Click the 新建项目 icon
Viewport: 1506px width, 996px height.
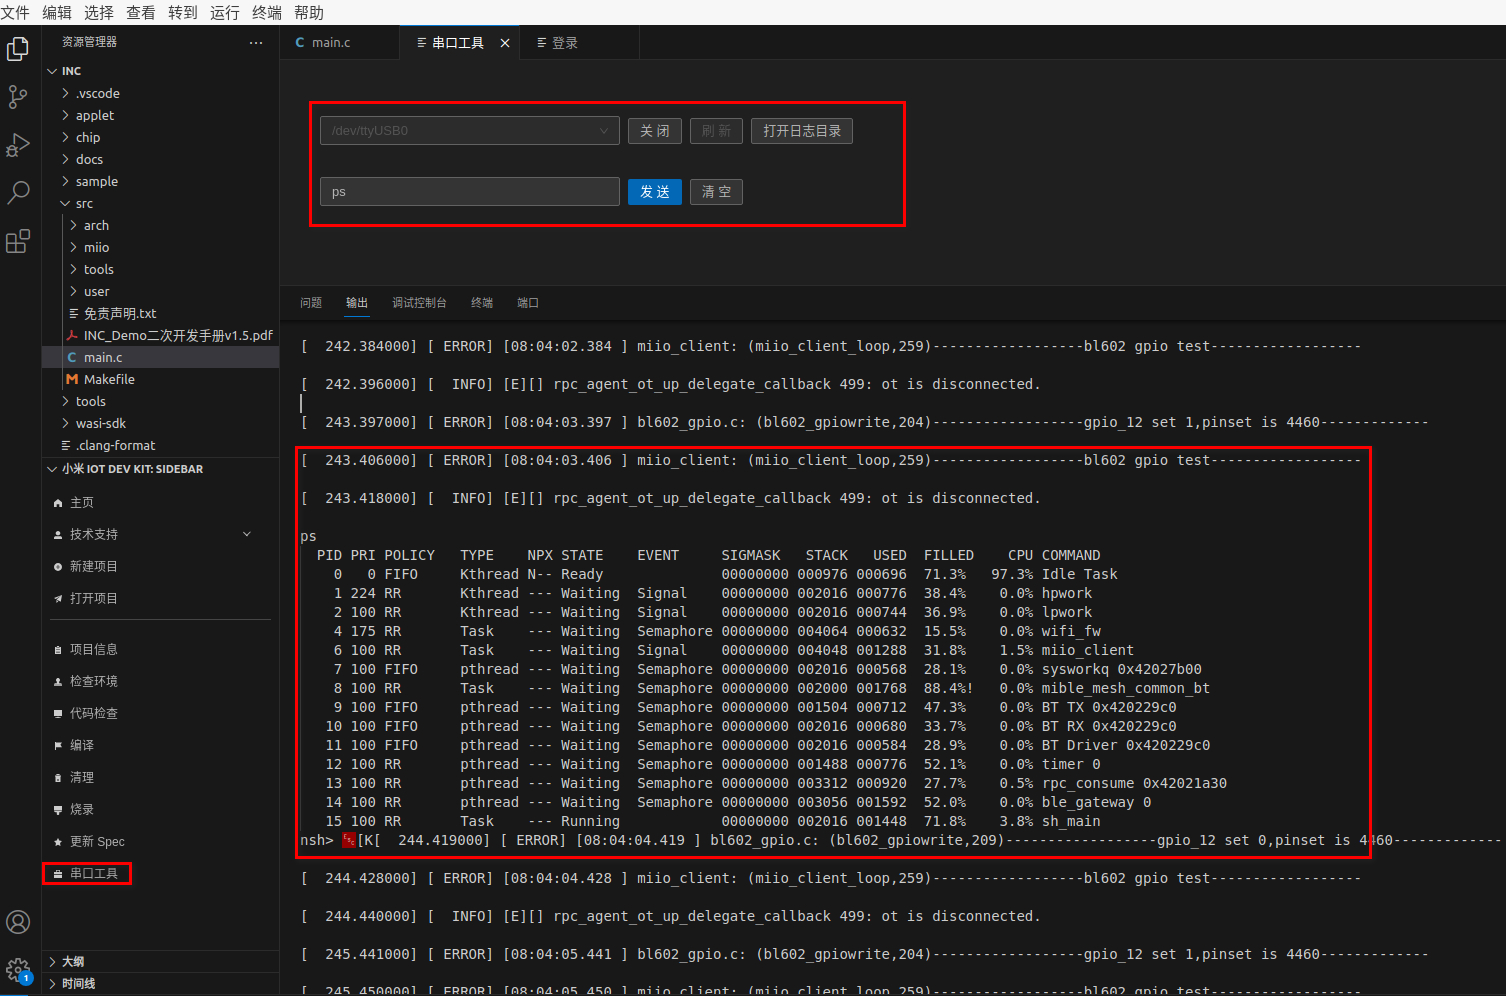[58, 567]
